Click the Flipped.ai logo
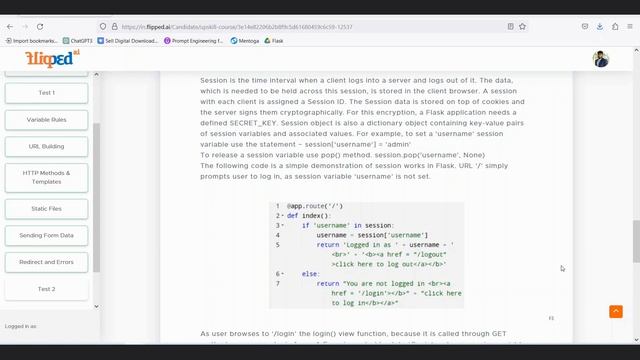The image size is (640, 360). [x=52, y=59]
